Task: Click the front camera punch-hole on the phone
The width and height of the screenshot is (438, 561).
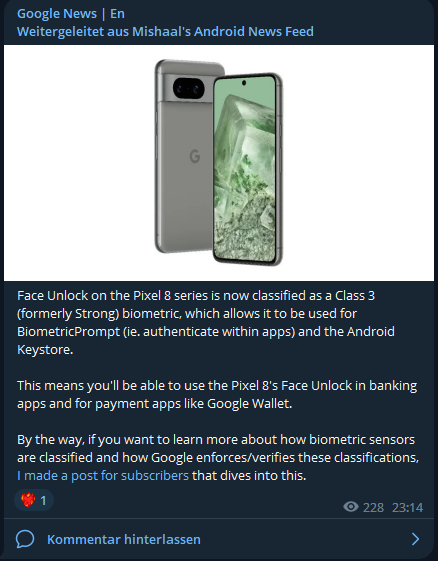Action: pyautogui.click(x=244, y=83)
